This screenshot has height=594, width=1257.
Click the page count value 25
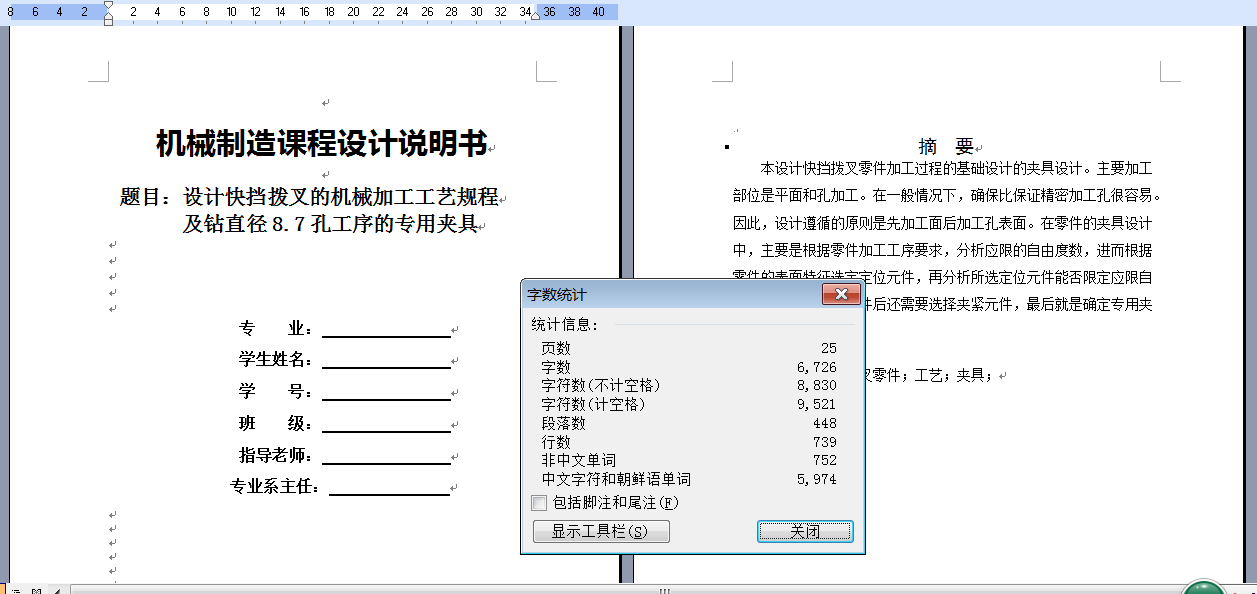pos(828,348)
